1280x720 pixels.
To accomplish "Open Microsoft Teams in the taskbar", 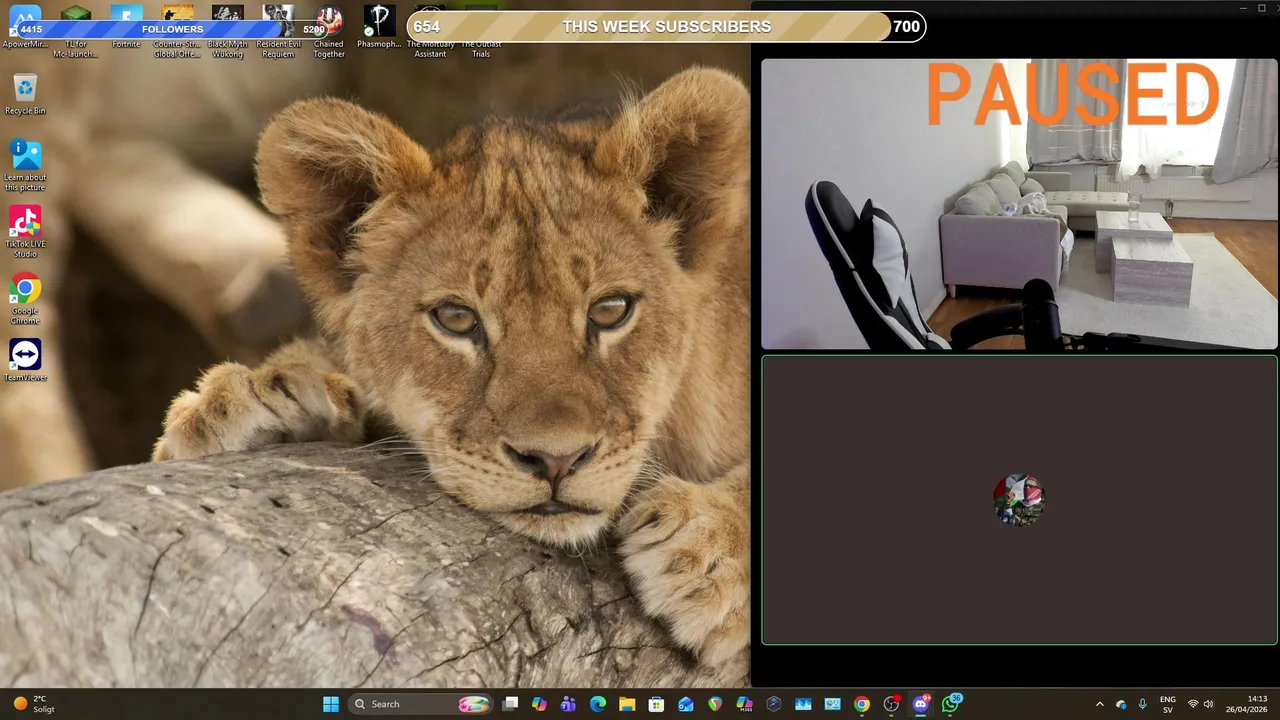I will click(568, 704).
